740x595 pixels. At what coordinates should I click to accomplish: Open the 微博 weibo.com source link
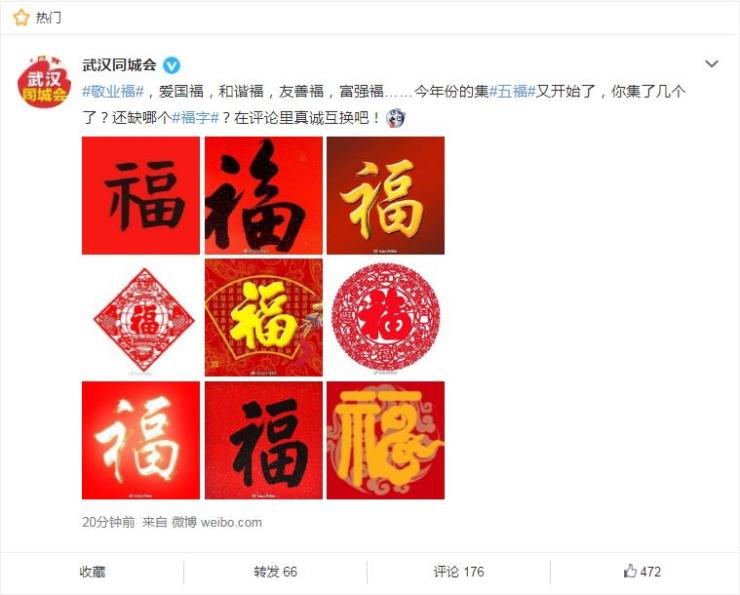tap(217, 522)
